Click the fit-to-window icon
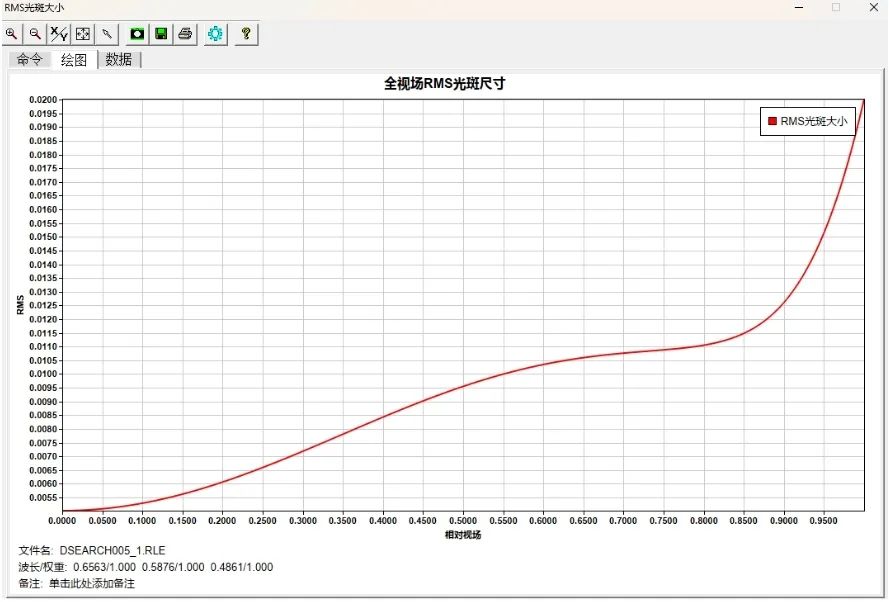This screenshot has width=889, height=602. point(83,34)
